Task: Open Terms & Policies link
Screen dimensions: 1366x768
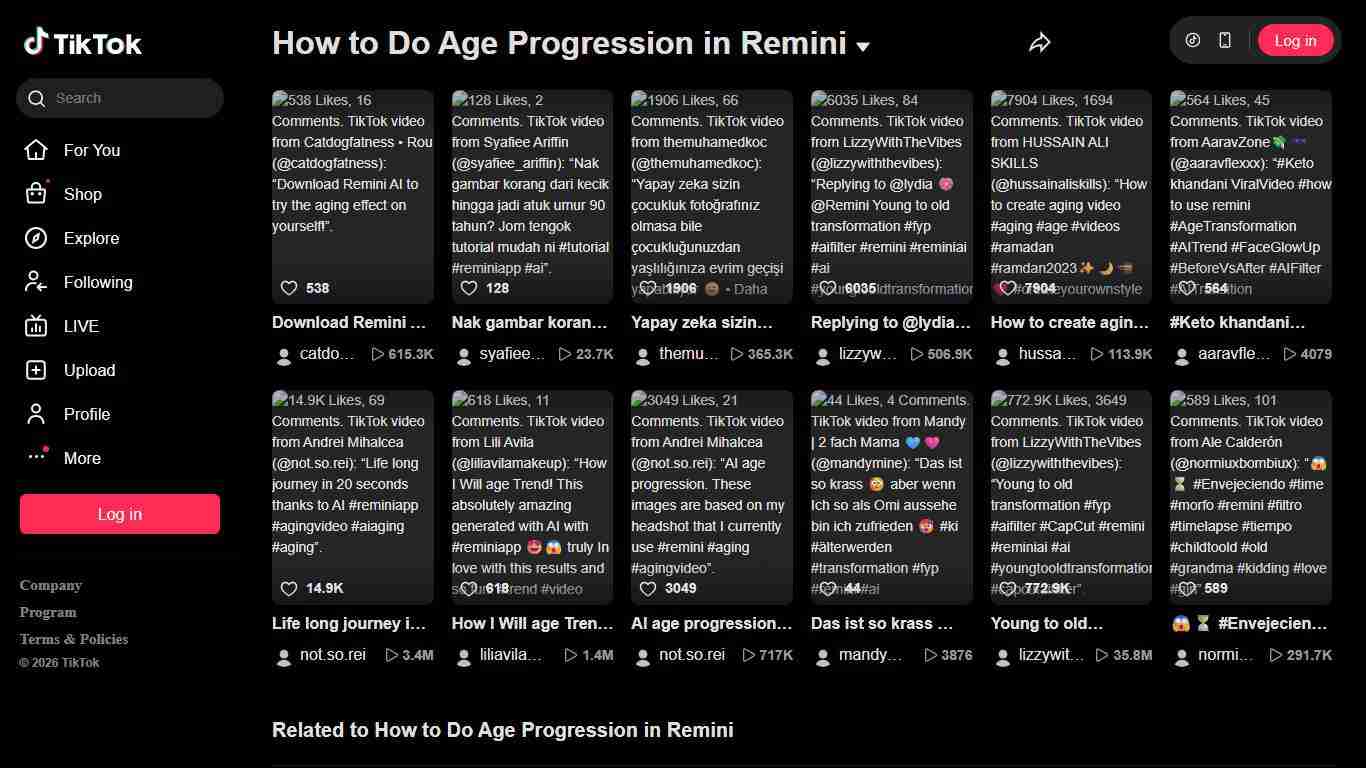Action: (73, 639)
